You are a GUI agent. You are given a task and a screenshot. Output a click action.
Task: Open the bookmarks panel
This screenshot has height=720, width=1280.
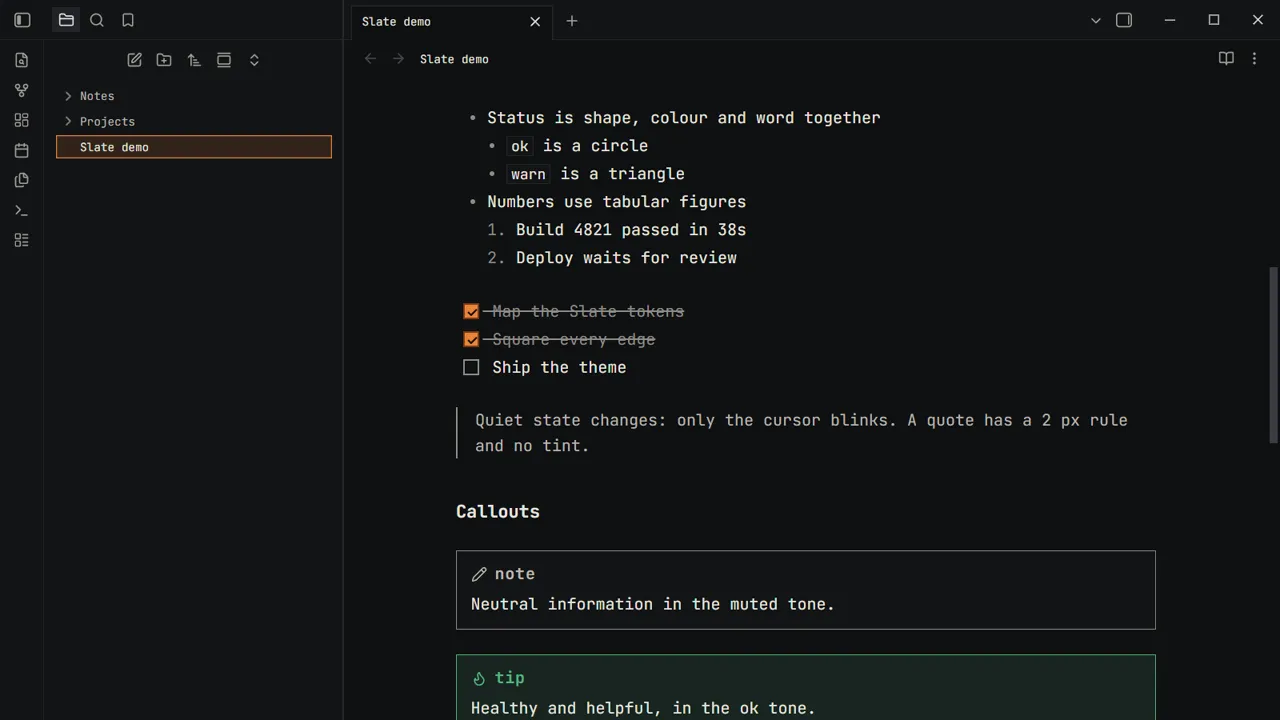tap(128, 20)
